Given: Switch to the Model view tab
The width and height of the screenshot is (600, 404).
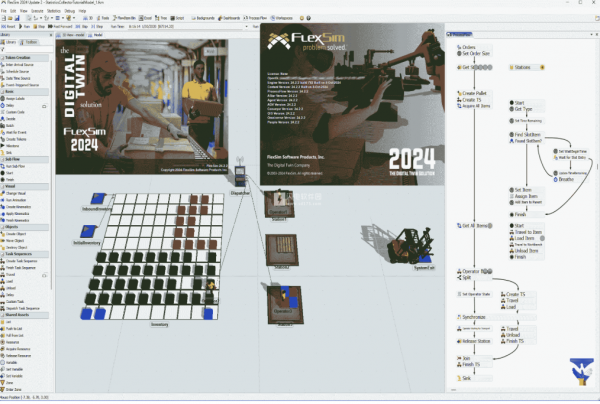Looking at the screenshot, I should point(96,35).
